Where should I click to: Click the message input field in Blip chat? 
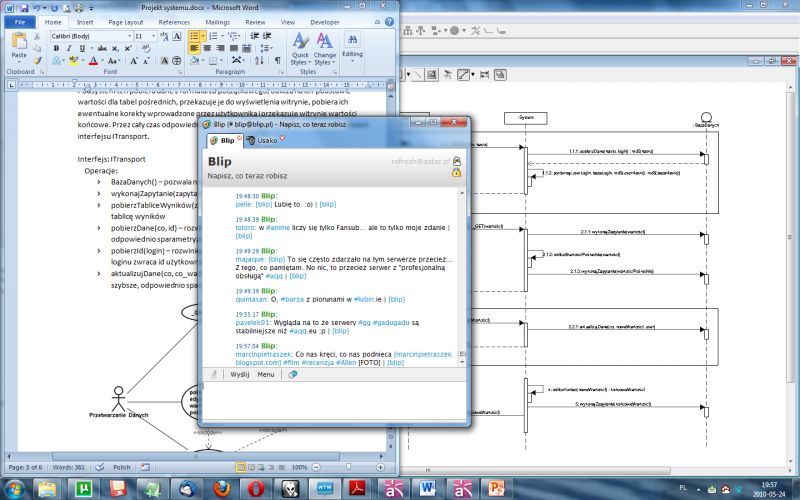tap(334, 401)
